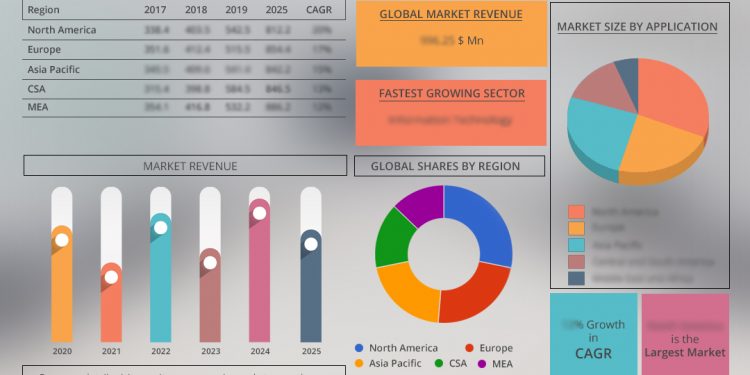This screenshot has height=375, width=750.
Task: Click the slate-blue square in pie legend
Action: (x=576, y=278)
